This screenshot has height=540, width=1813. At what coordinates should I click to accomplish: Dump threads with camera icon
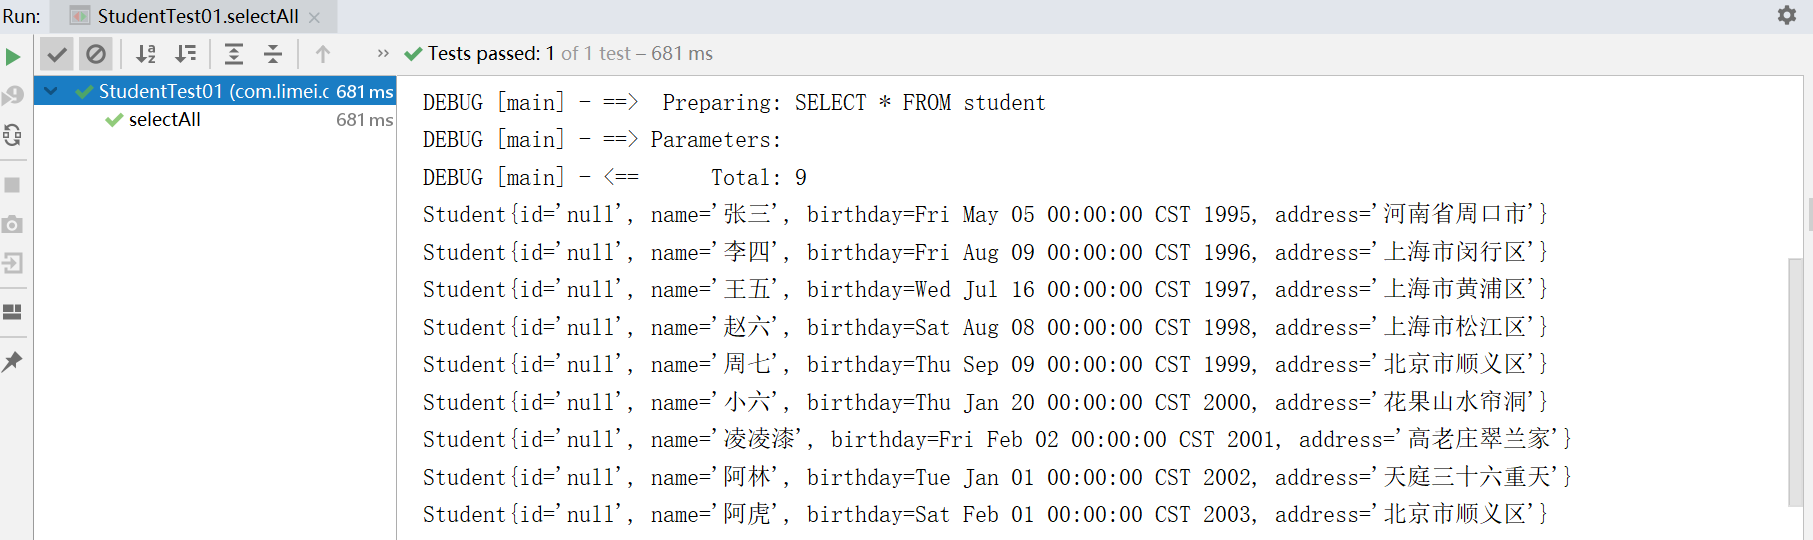click(13, 224)
